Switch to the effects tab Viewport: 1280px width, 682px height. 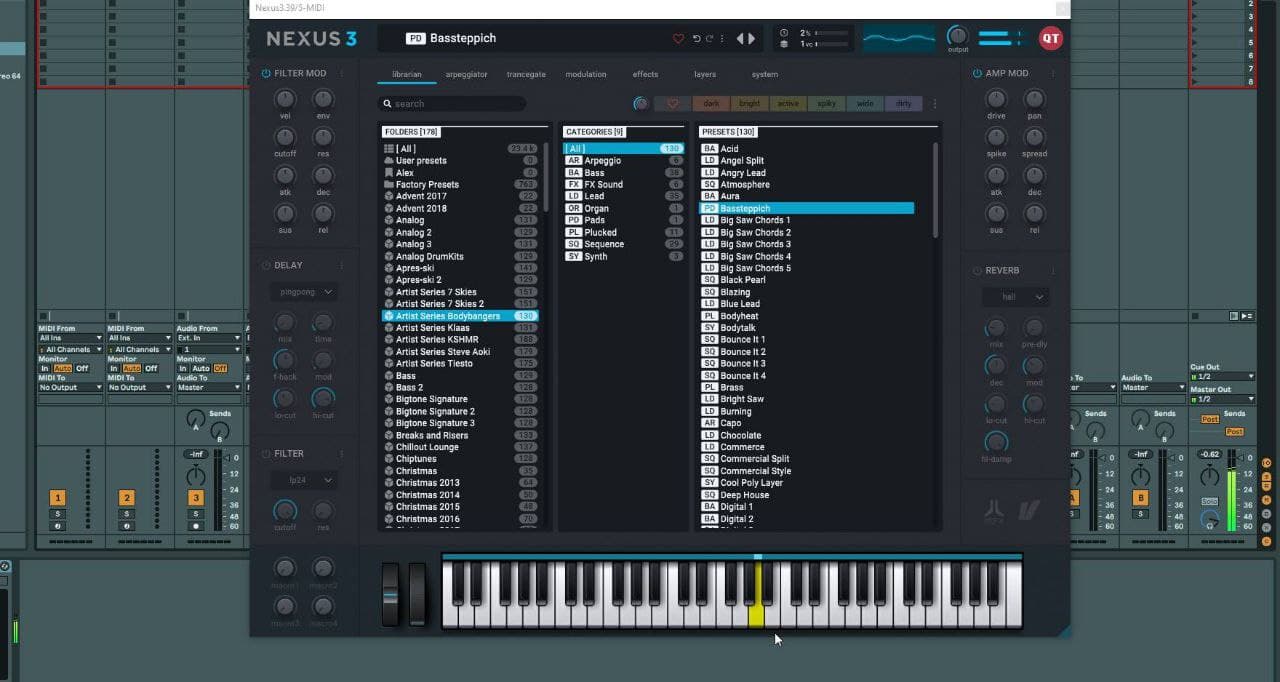[645, 74]
